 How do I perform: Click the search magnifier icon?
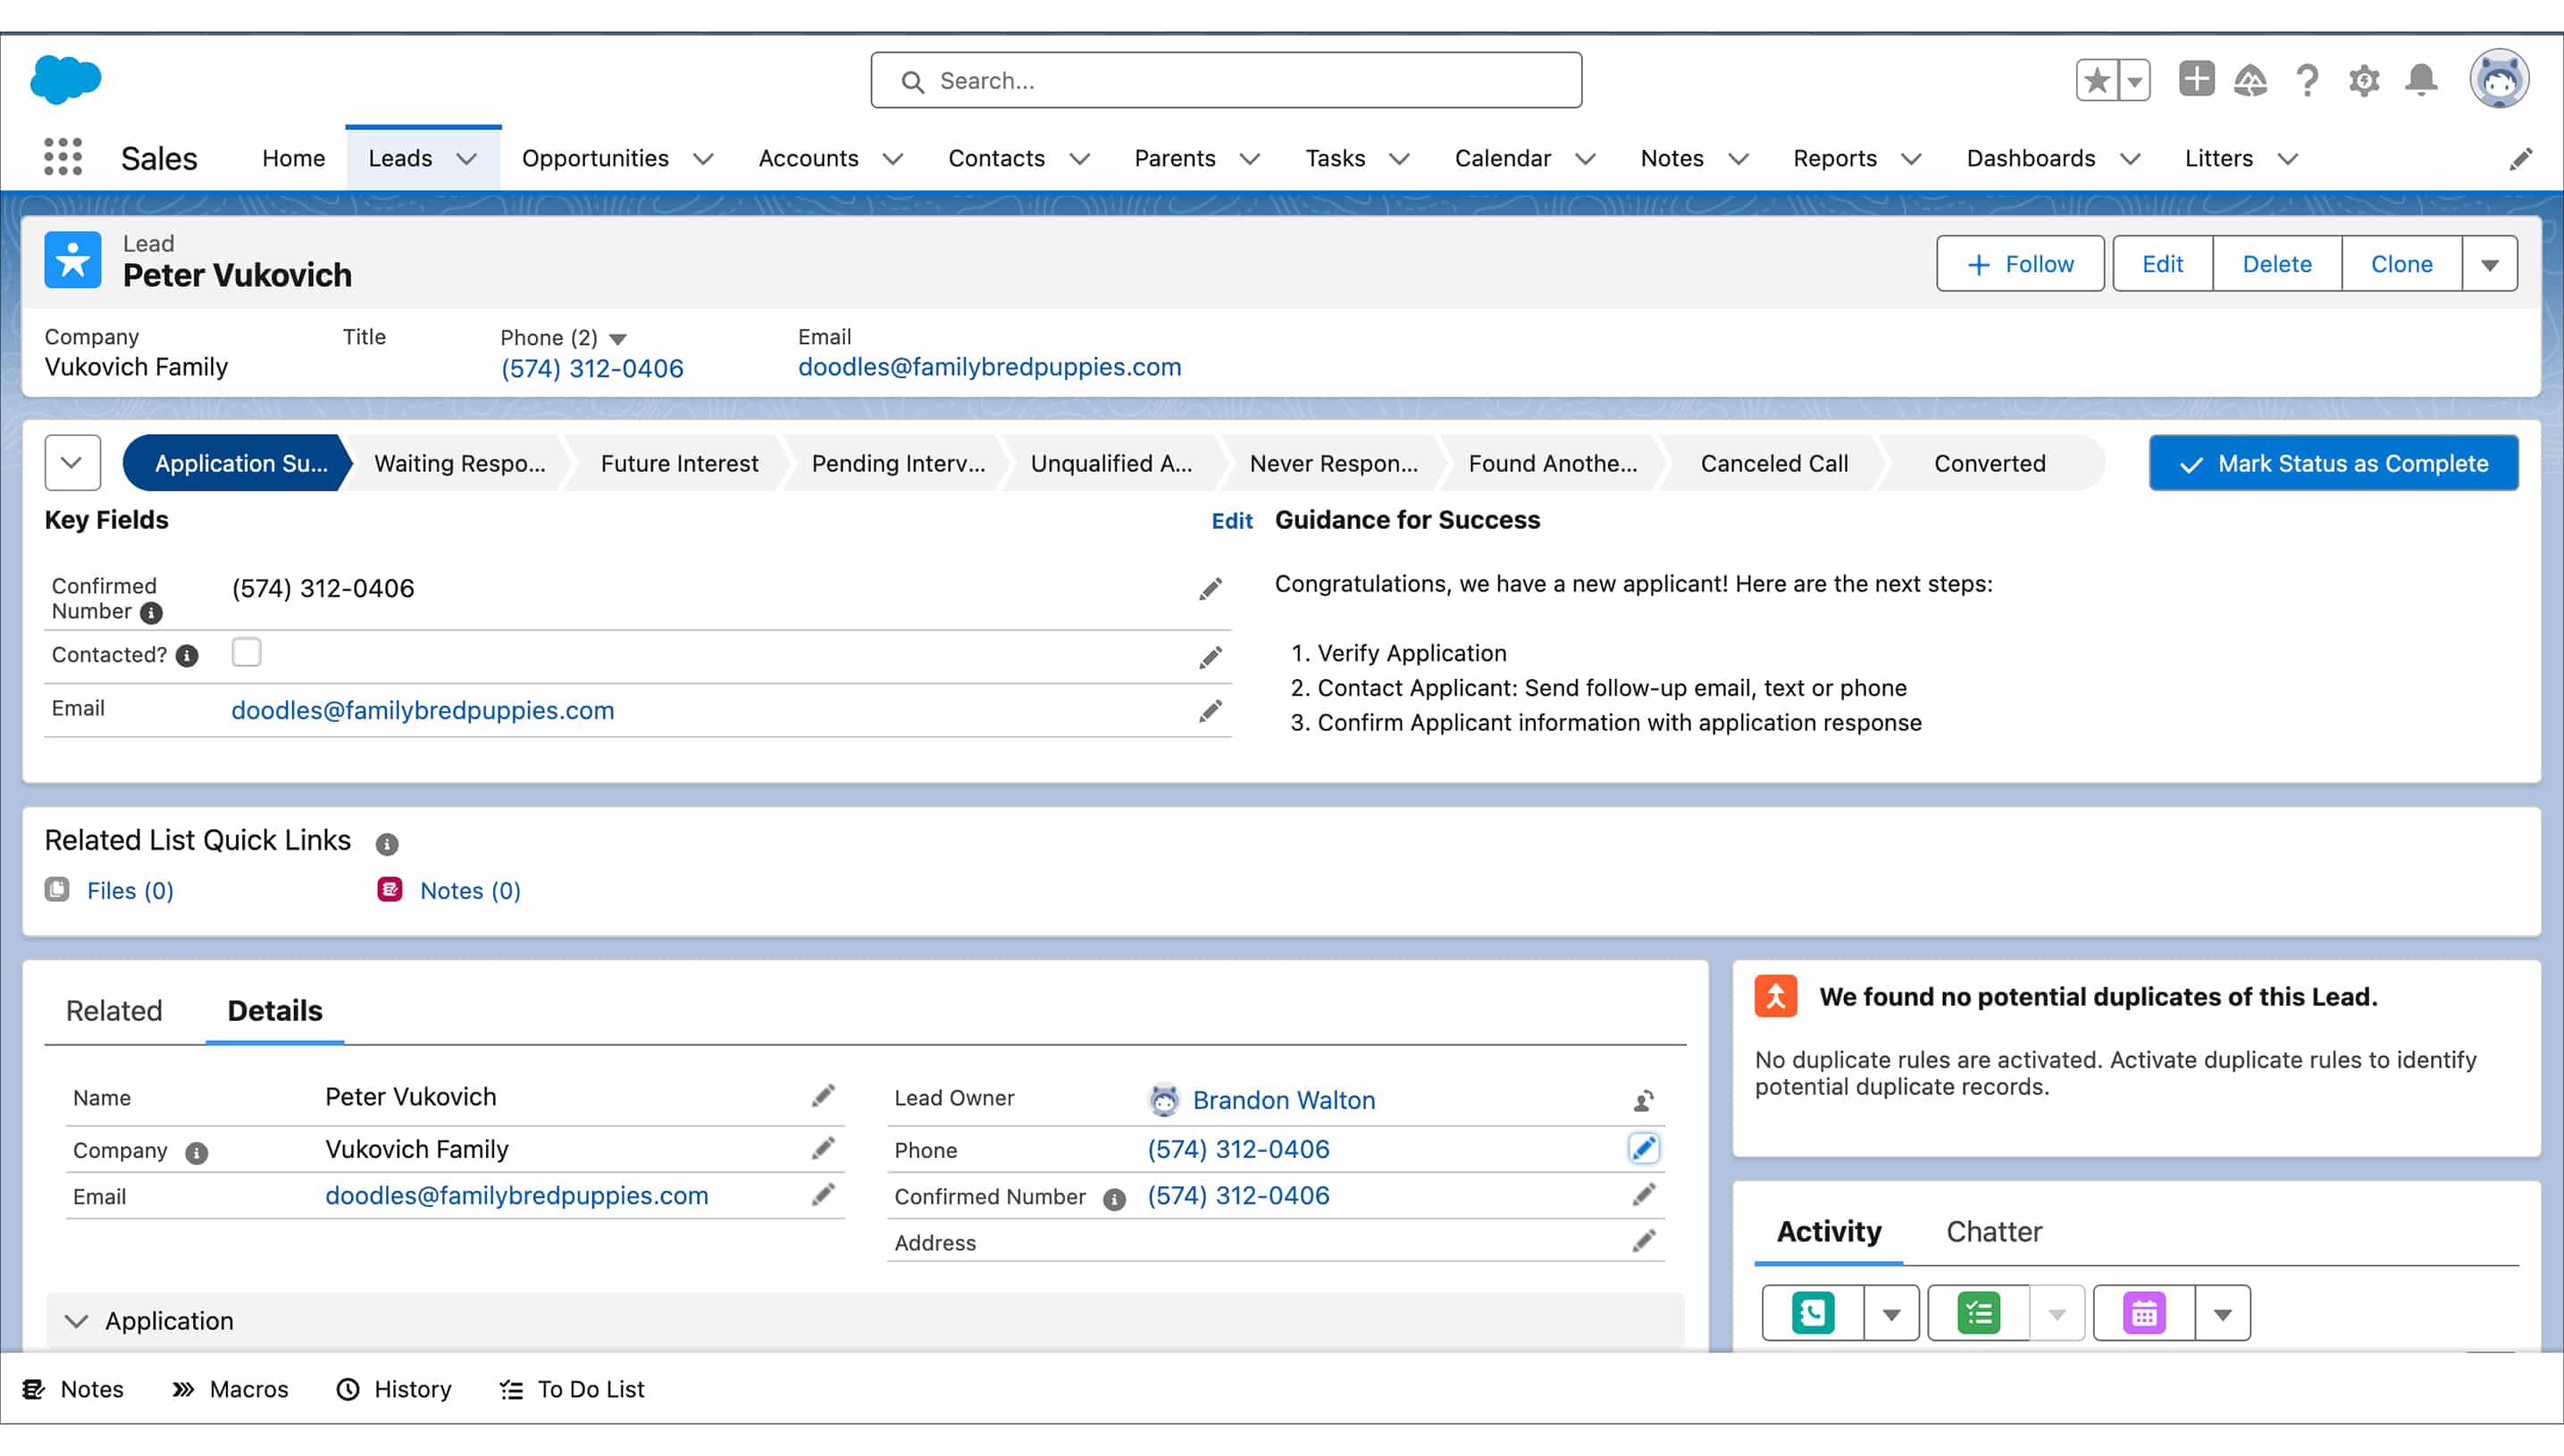pos(909,81)
